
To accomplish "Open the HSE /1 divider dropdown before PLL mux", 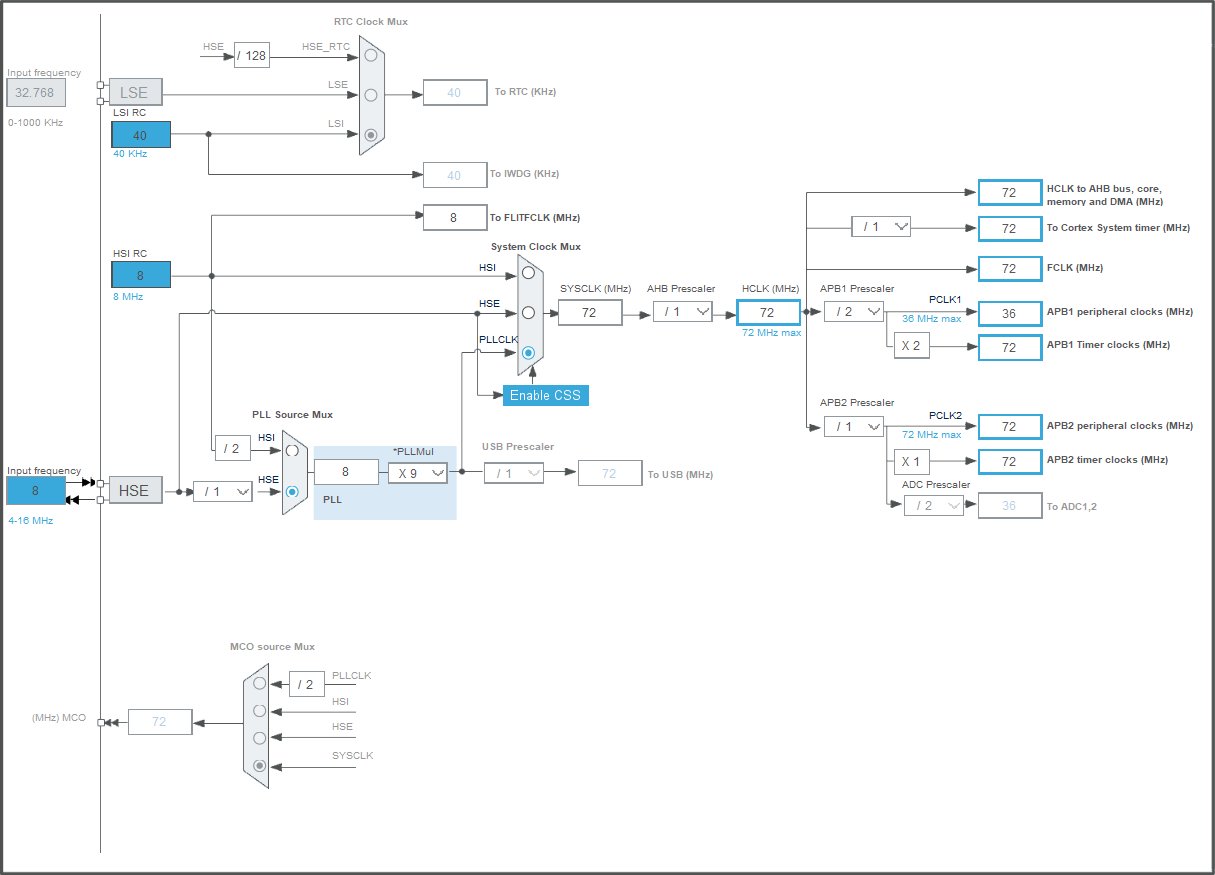I will click(223, 491).
